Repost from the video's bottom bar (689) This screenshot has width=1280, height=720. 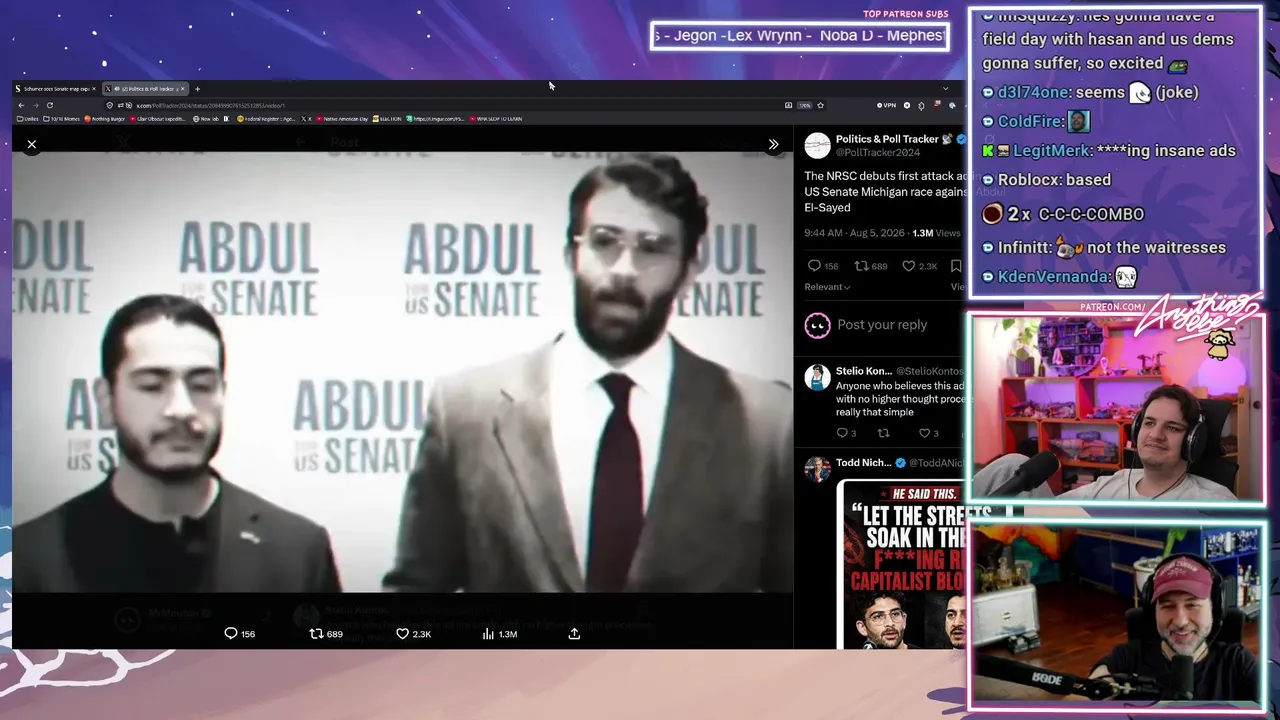(326, 634)
